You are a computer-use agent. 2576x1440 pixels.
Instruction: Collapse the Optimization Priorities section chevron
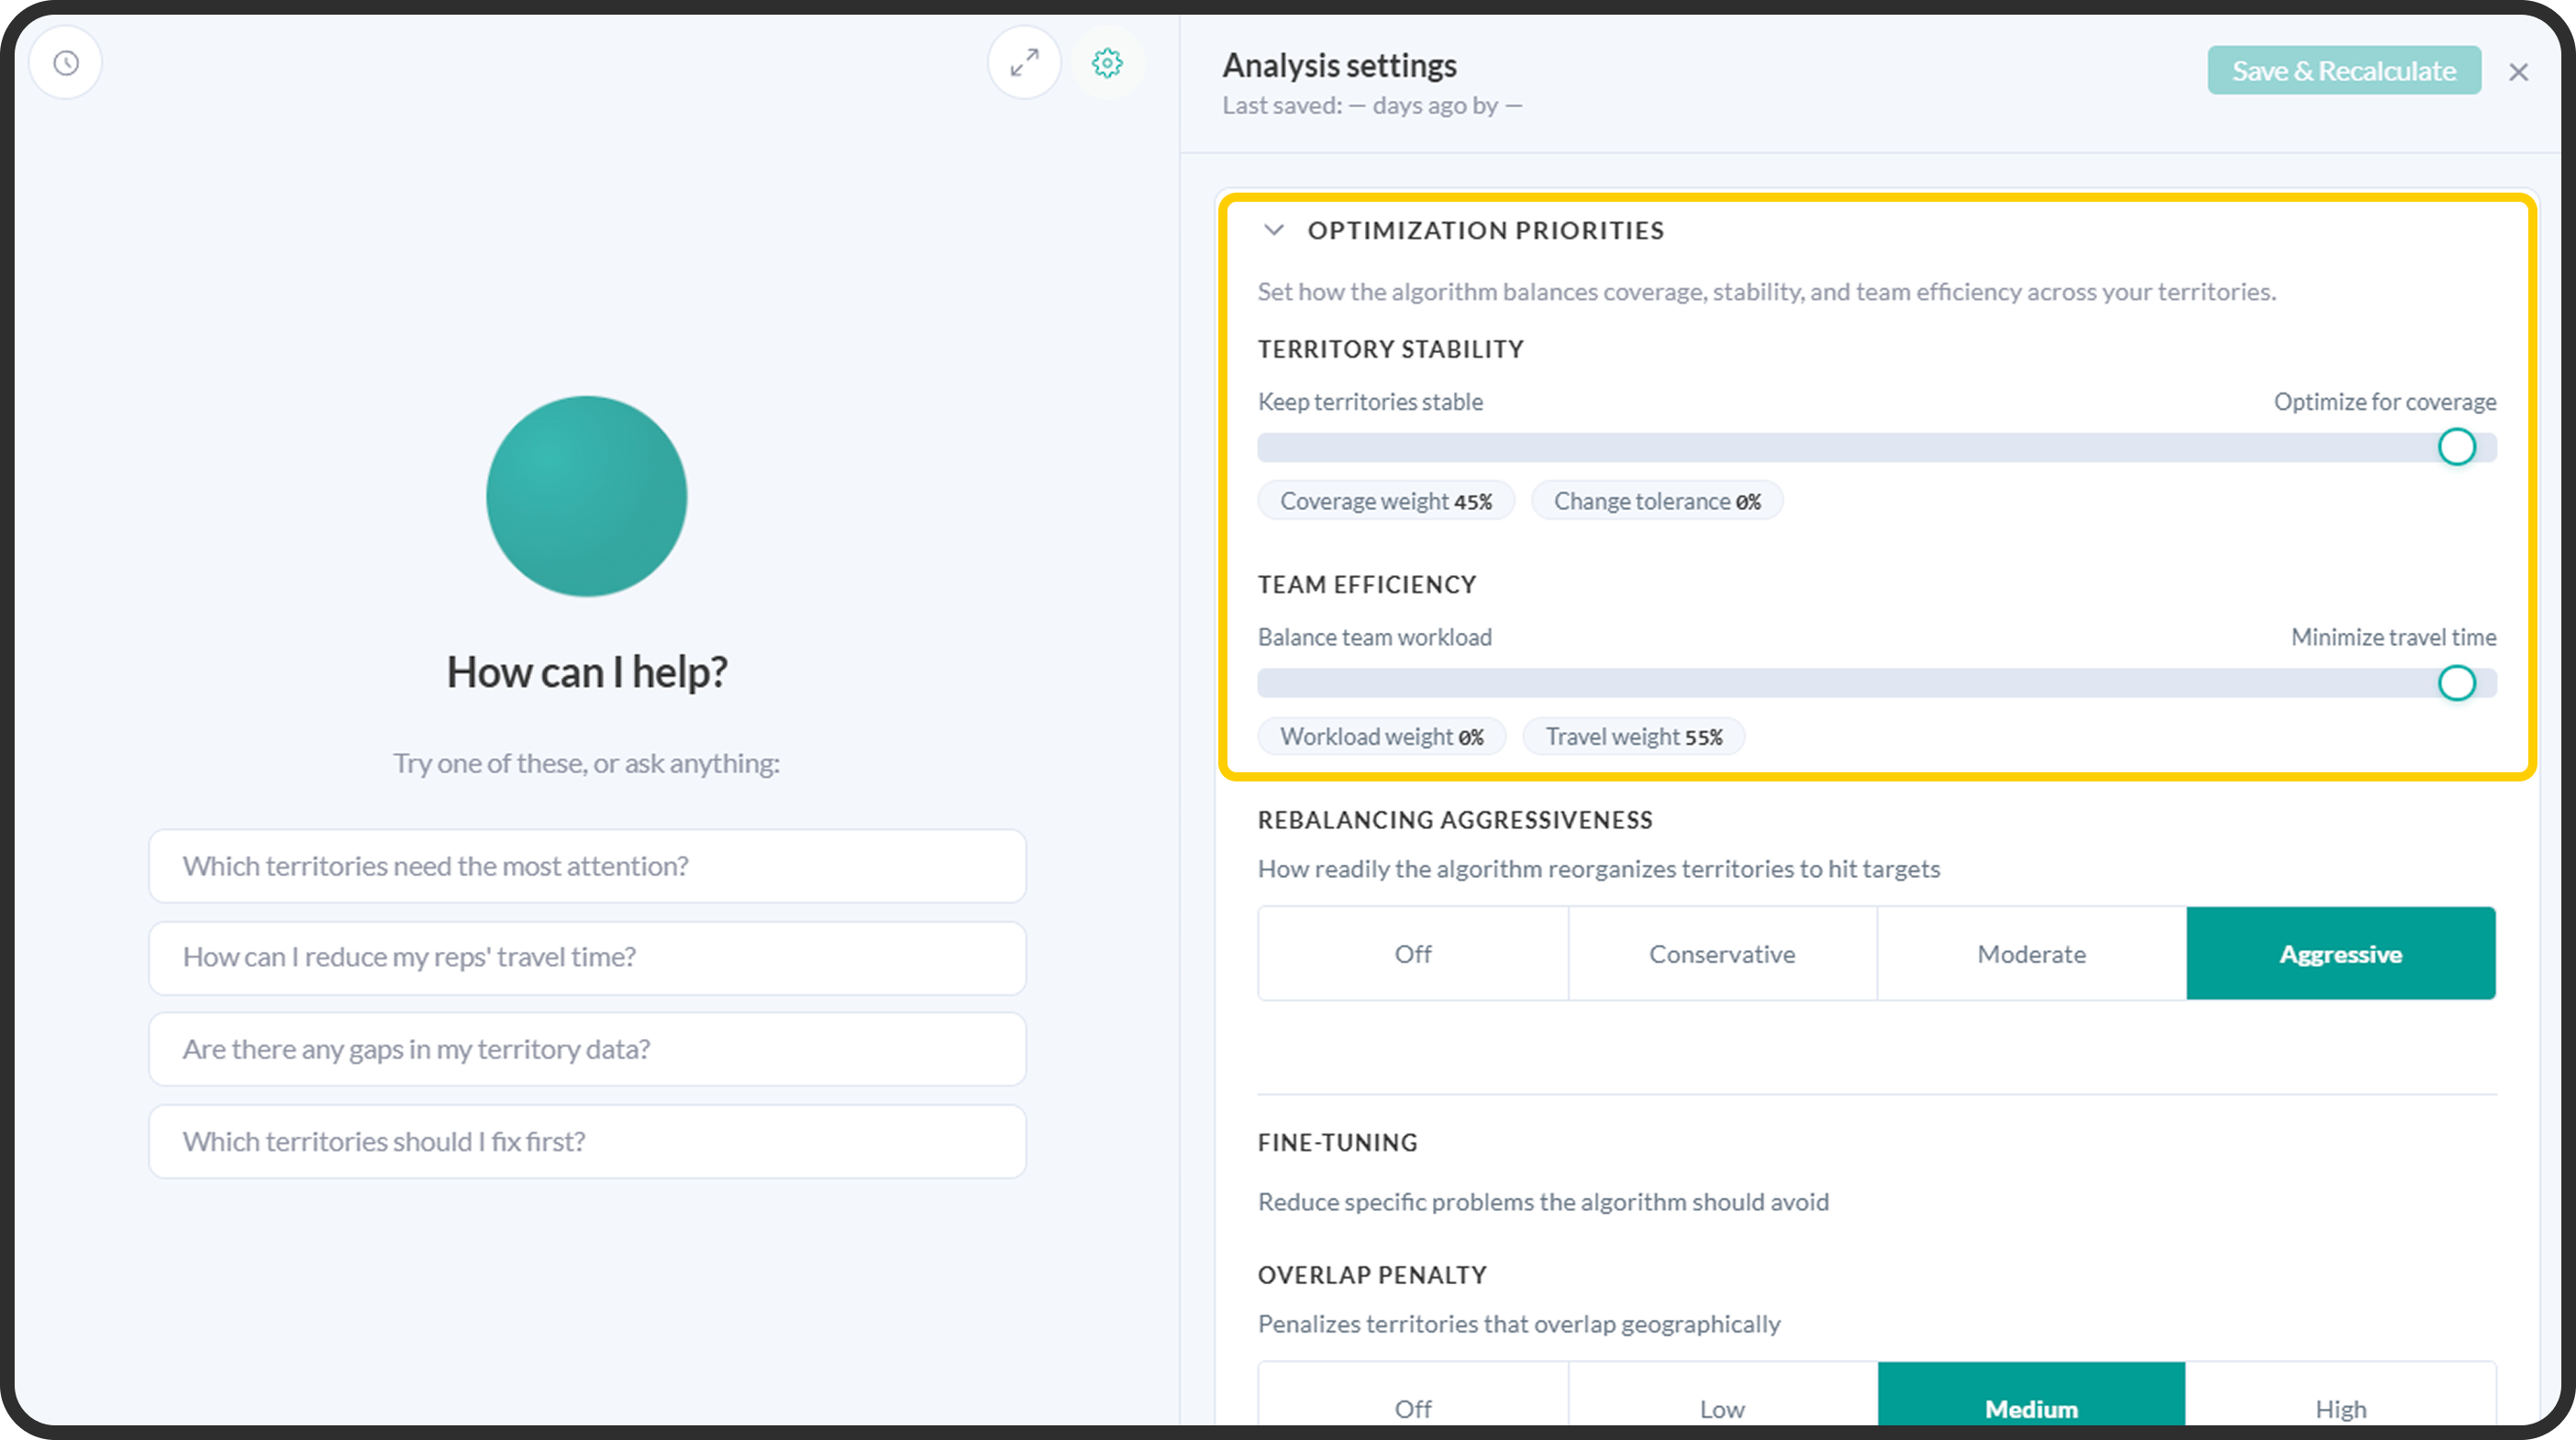click(1273, 230)
